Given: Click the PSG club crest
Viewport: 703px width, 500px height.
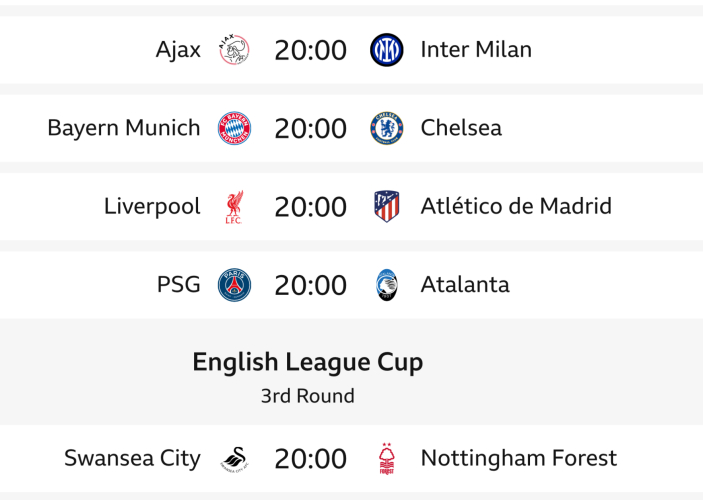Looking at the screenshot, I should 234,285.
